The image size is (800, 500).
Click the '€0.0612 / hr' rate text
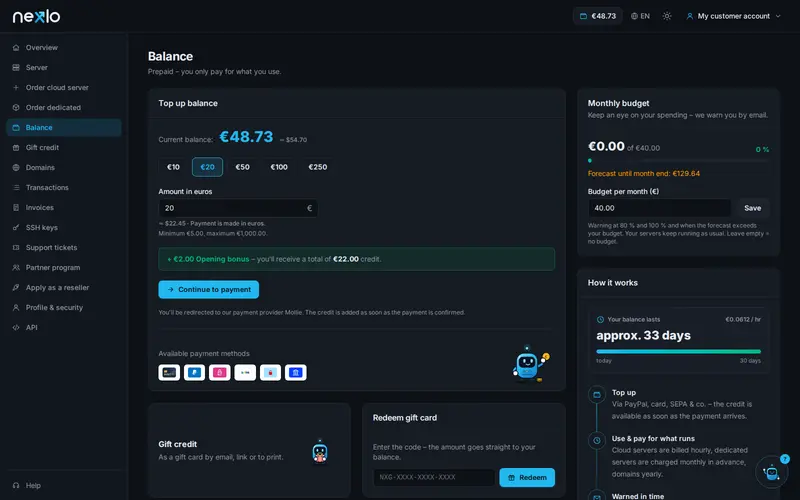click(743, 319)
